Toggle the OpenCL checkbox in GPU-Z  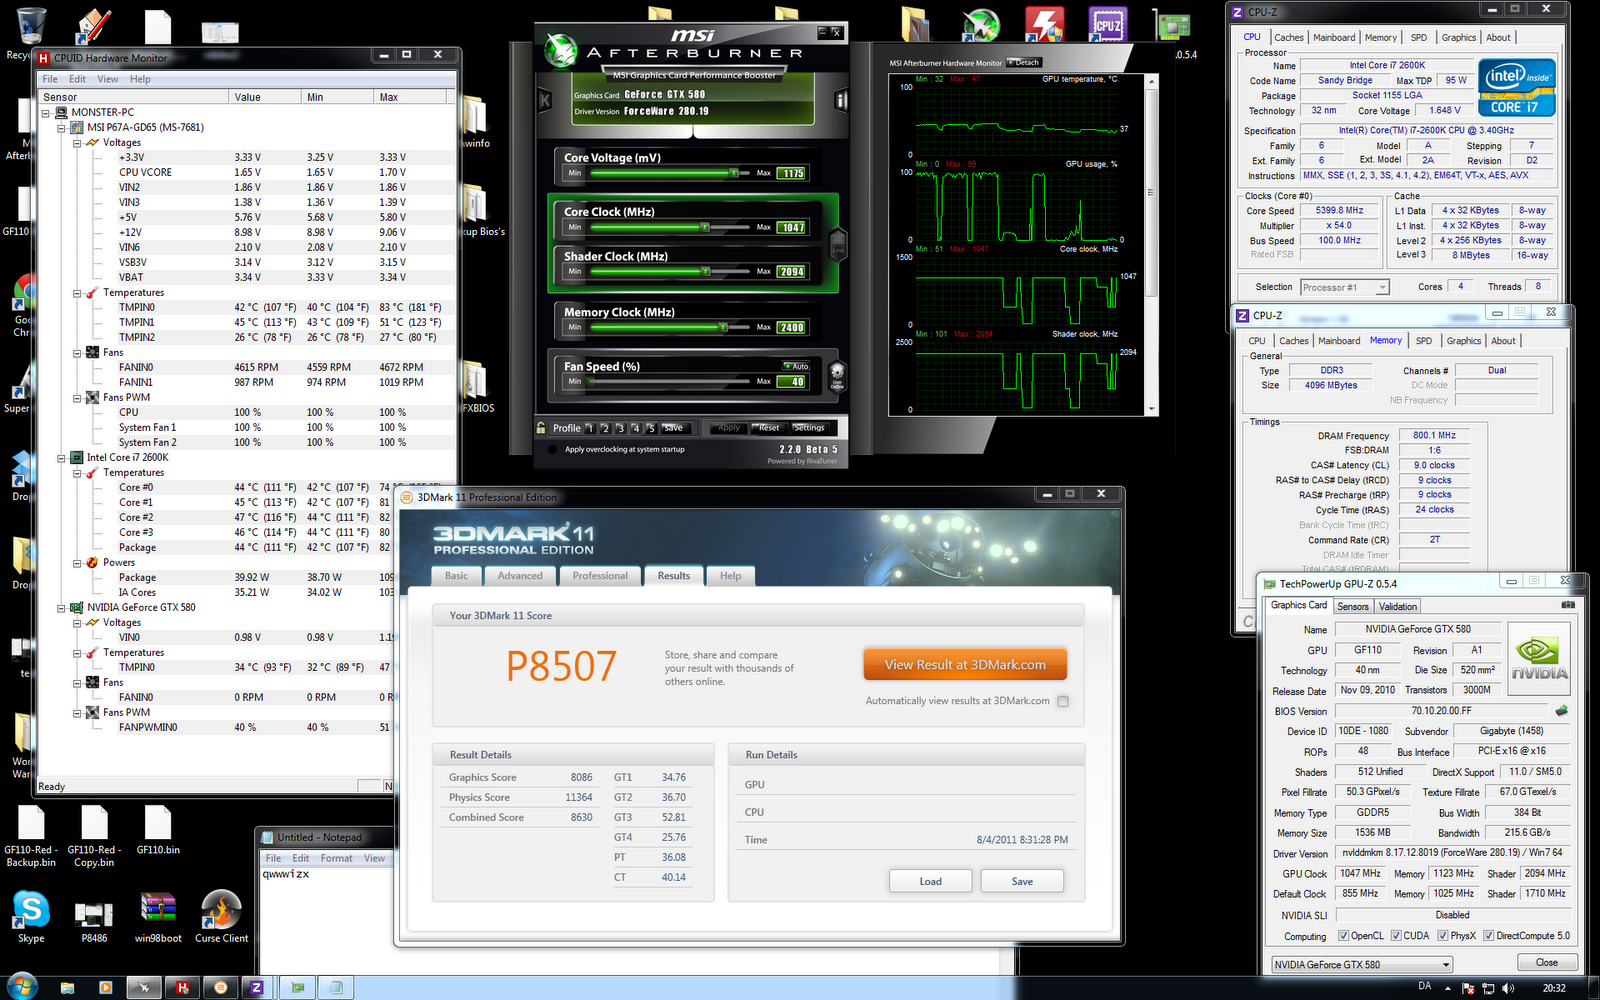(x=1344, y=936)
